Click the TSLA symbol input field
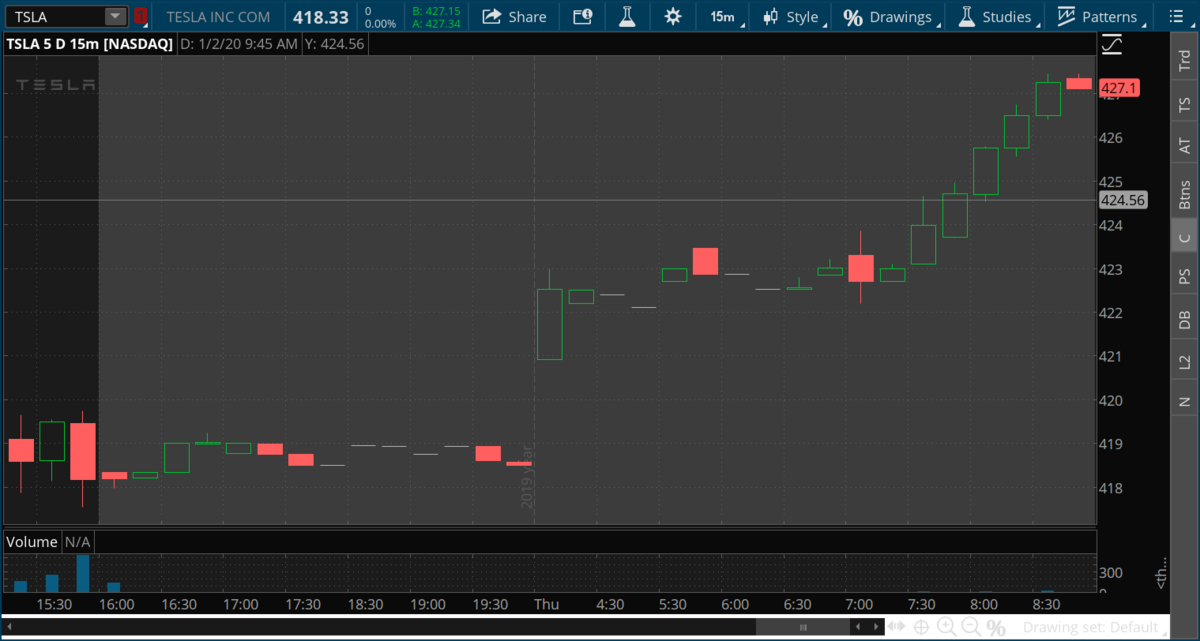This screenshot has width=1200, height=641. click(56, 16)
